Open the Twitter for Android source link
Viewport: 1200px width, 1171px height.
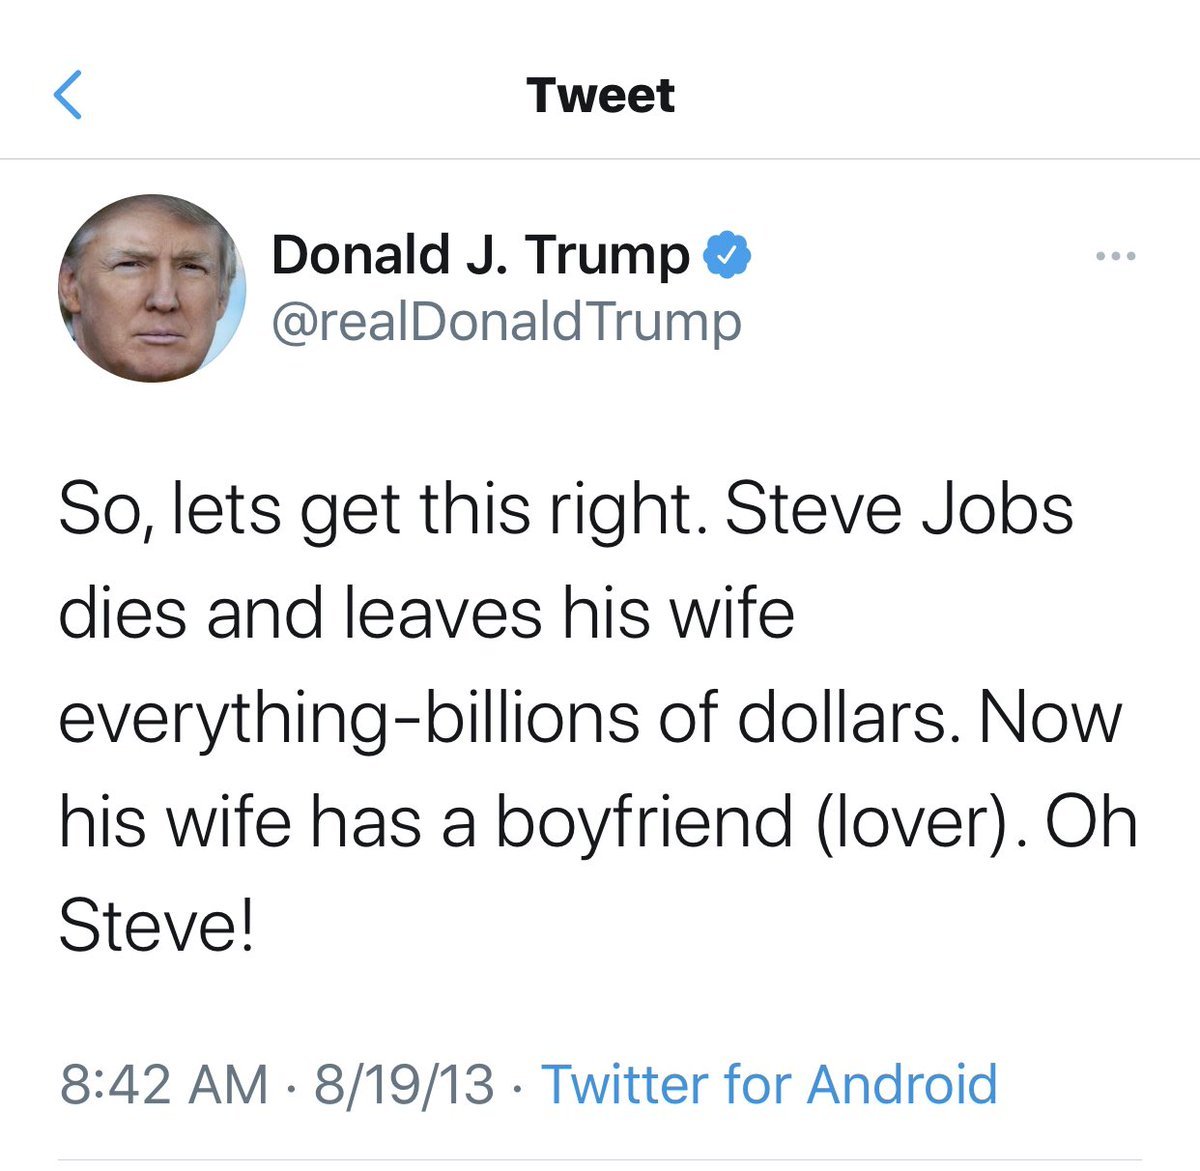click(x=769, y=1085)
